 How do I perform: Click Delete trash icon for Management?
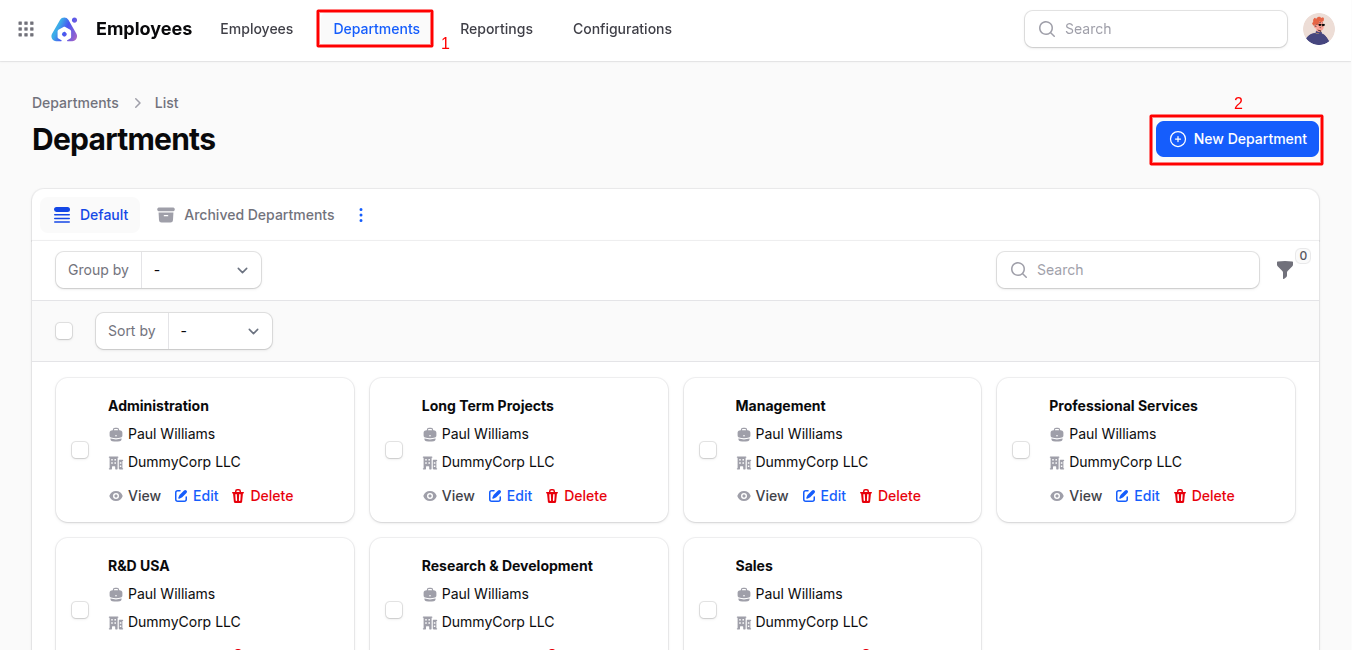pyautogui.click(x=866, y=496)
